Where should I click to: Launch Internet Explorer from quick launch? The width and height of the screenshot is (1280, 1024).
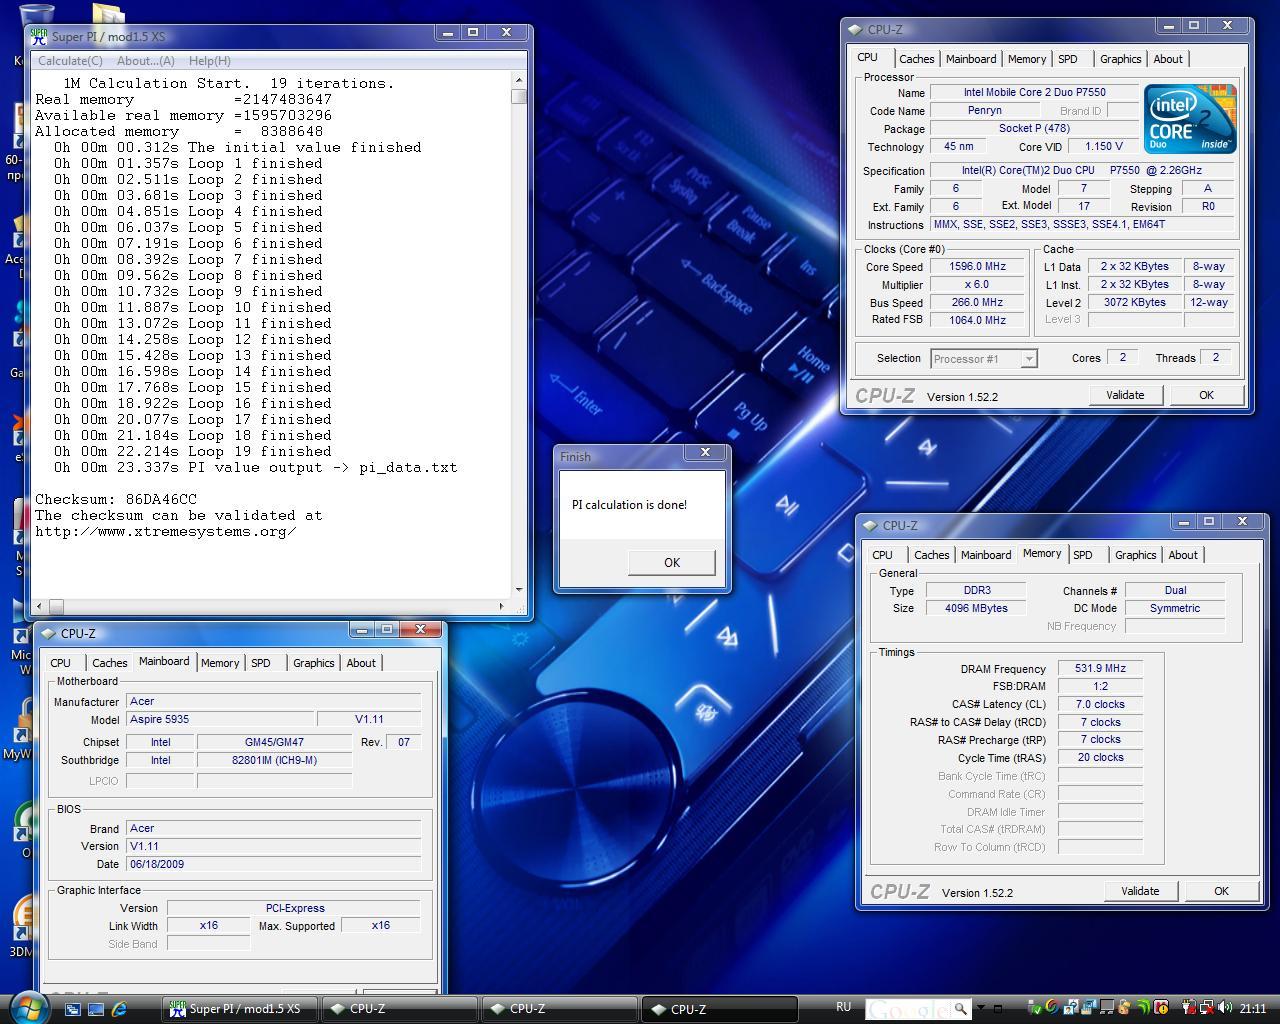coord(120,1009)
